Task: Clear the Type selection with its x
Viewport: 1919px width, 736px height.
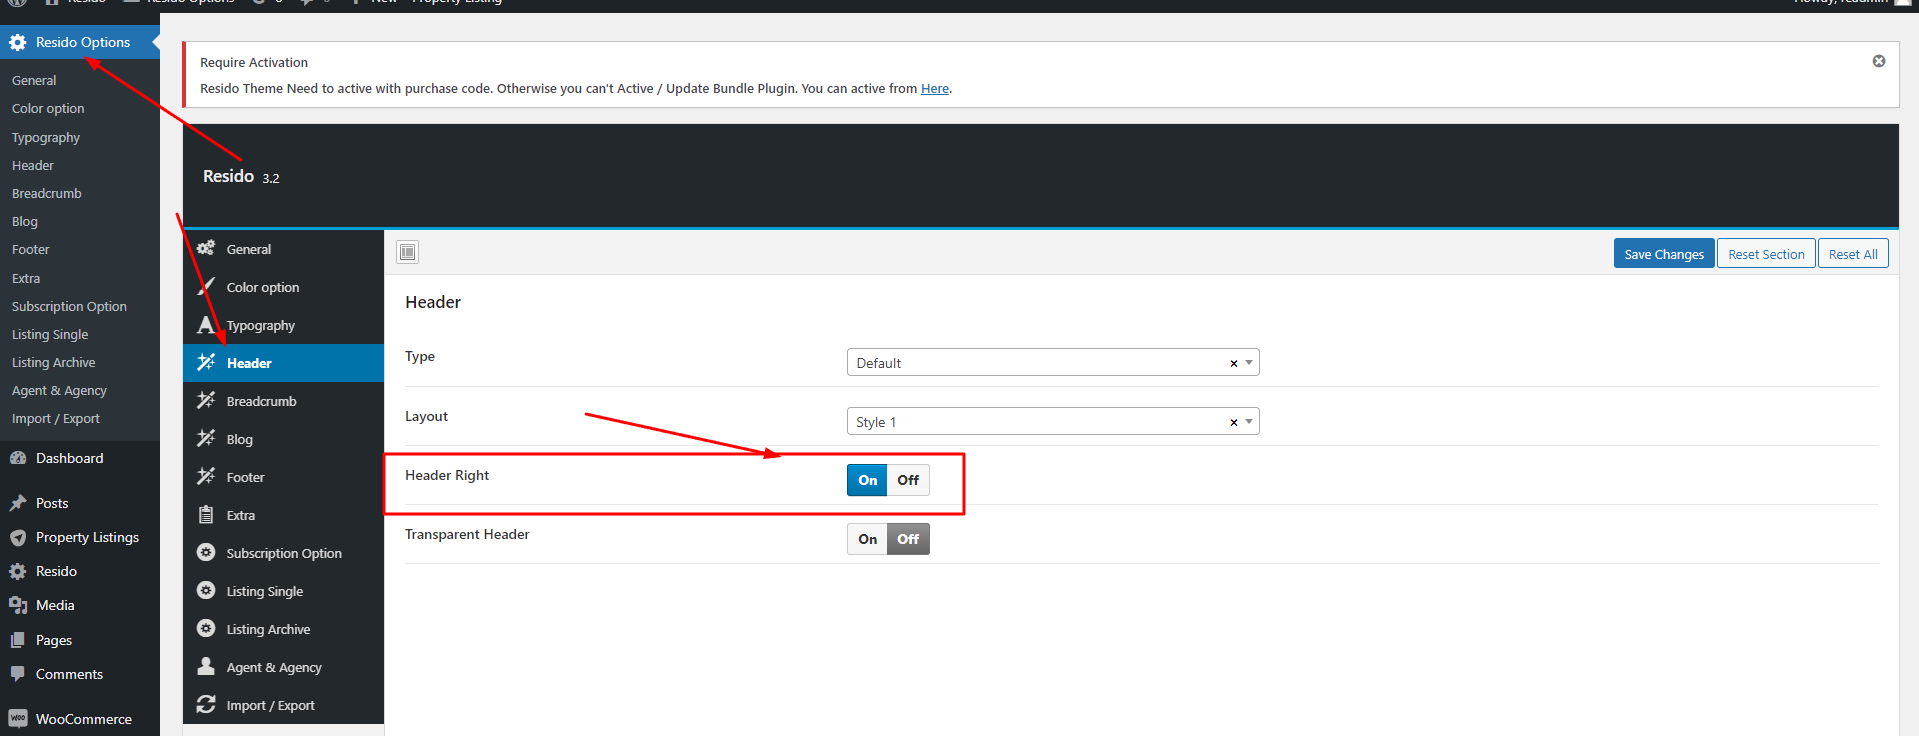Action: pyautogui.click(x=1233, y=363)
